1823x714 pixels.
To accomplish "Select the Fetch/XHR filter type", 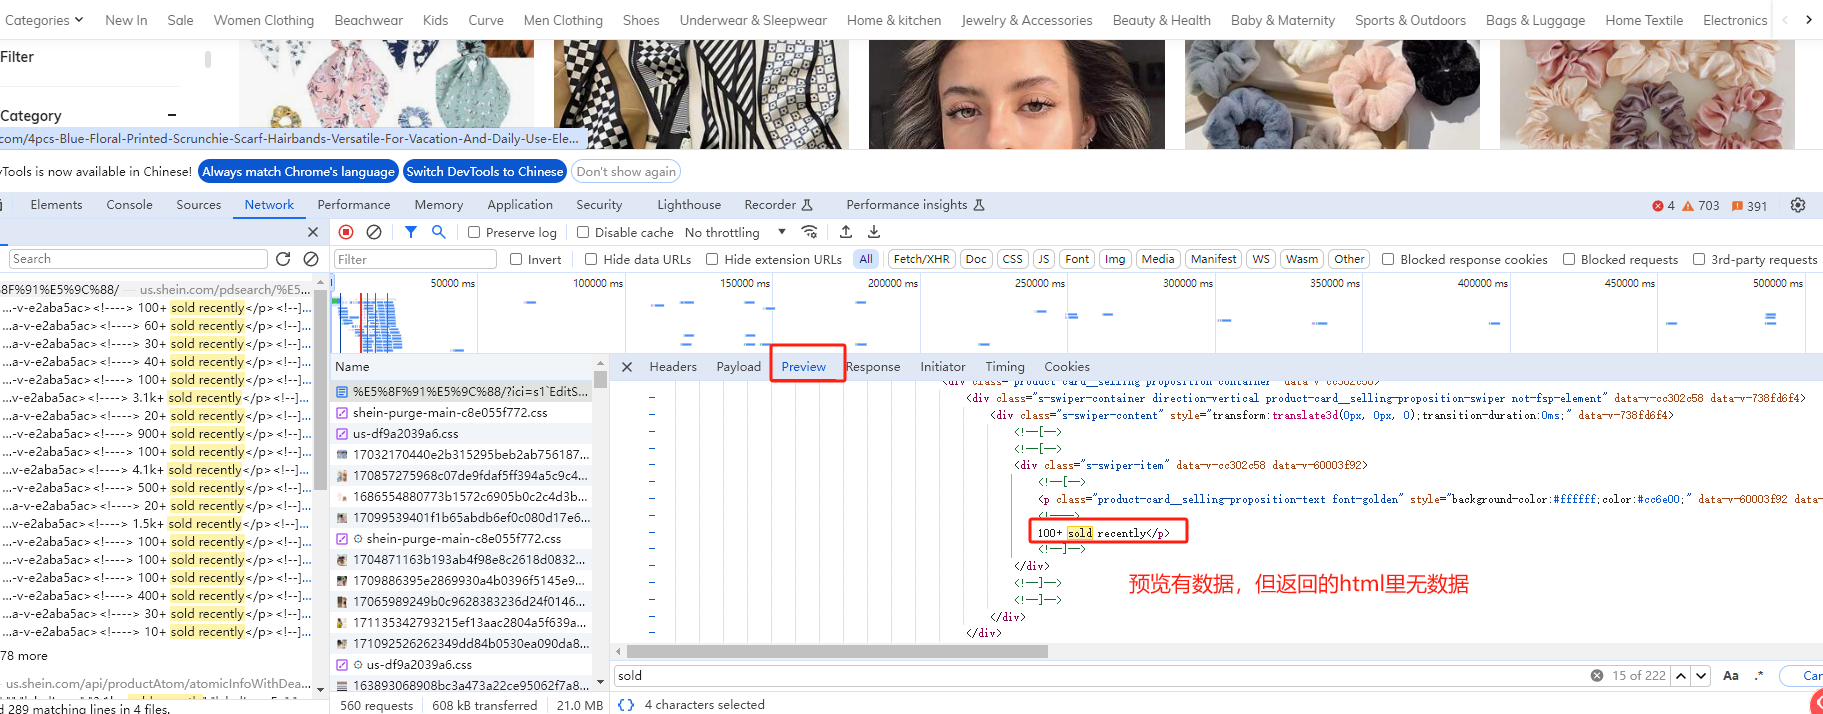I will [x=921, y=259].
